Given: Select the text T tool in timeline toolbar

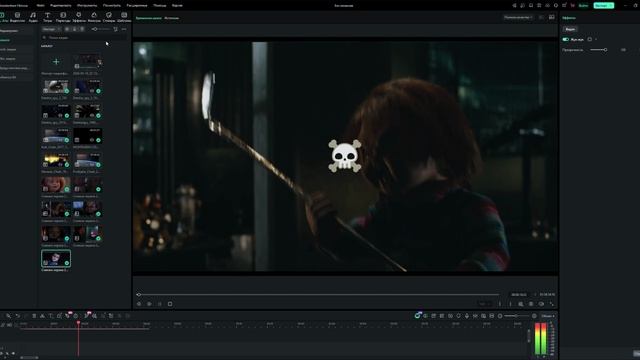Looking at the screenshot, I should pos(51,316).
